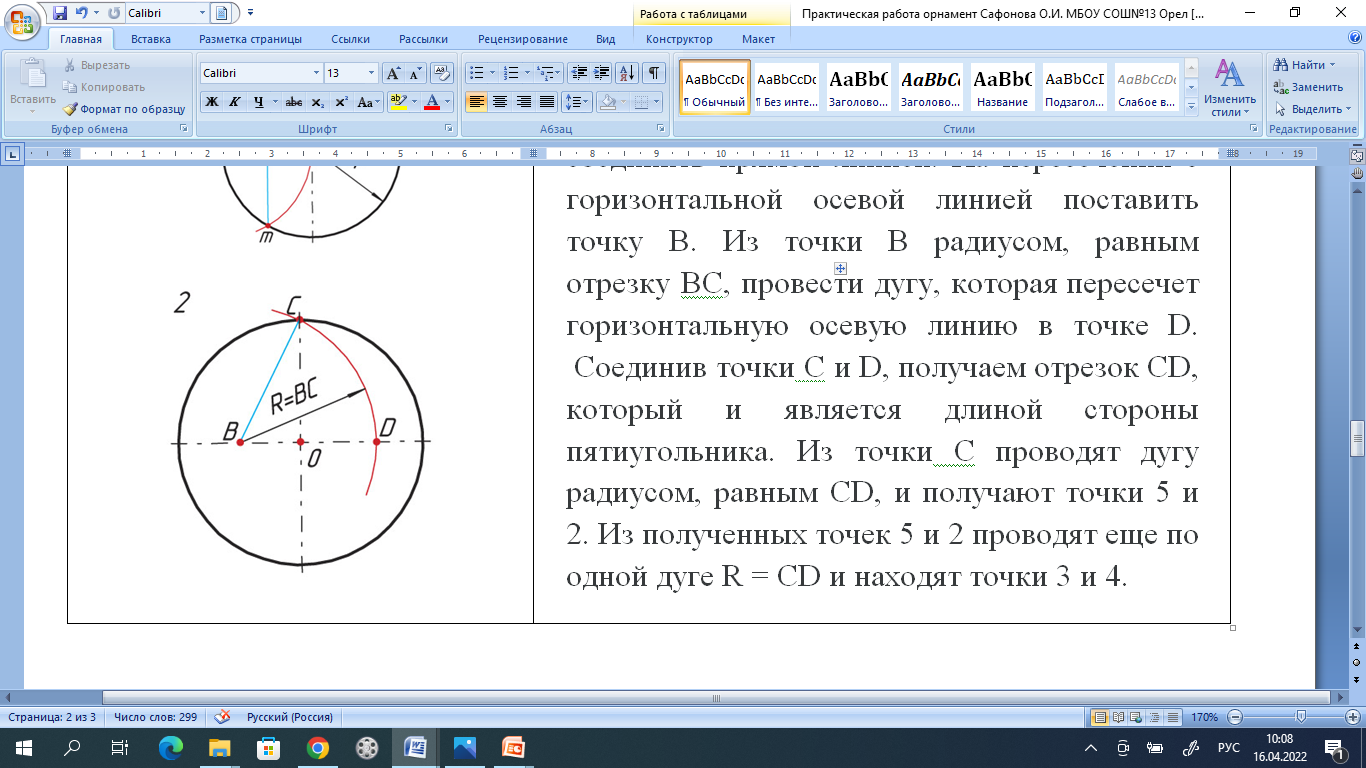1366x768 pixels.
Task: Click the Grow Font icon
Action: coord(393,73)
